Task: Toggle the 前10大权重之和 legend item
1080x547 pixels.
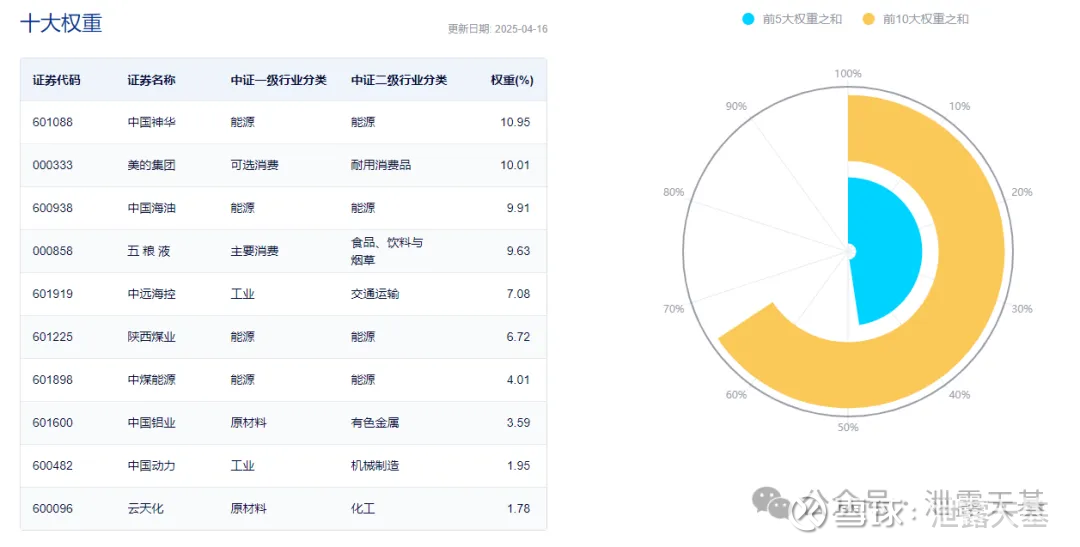Action: coord(916,19)
